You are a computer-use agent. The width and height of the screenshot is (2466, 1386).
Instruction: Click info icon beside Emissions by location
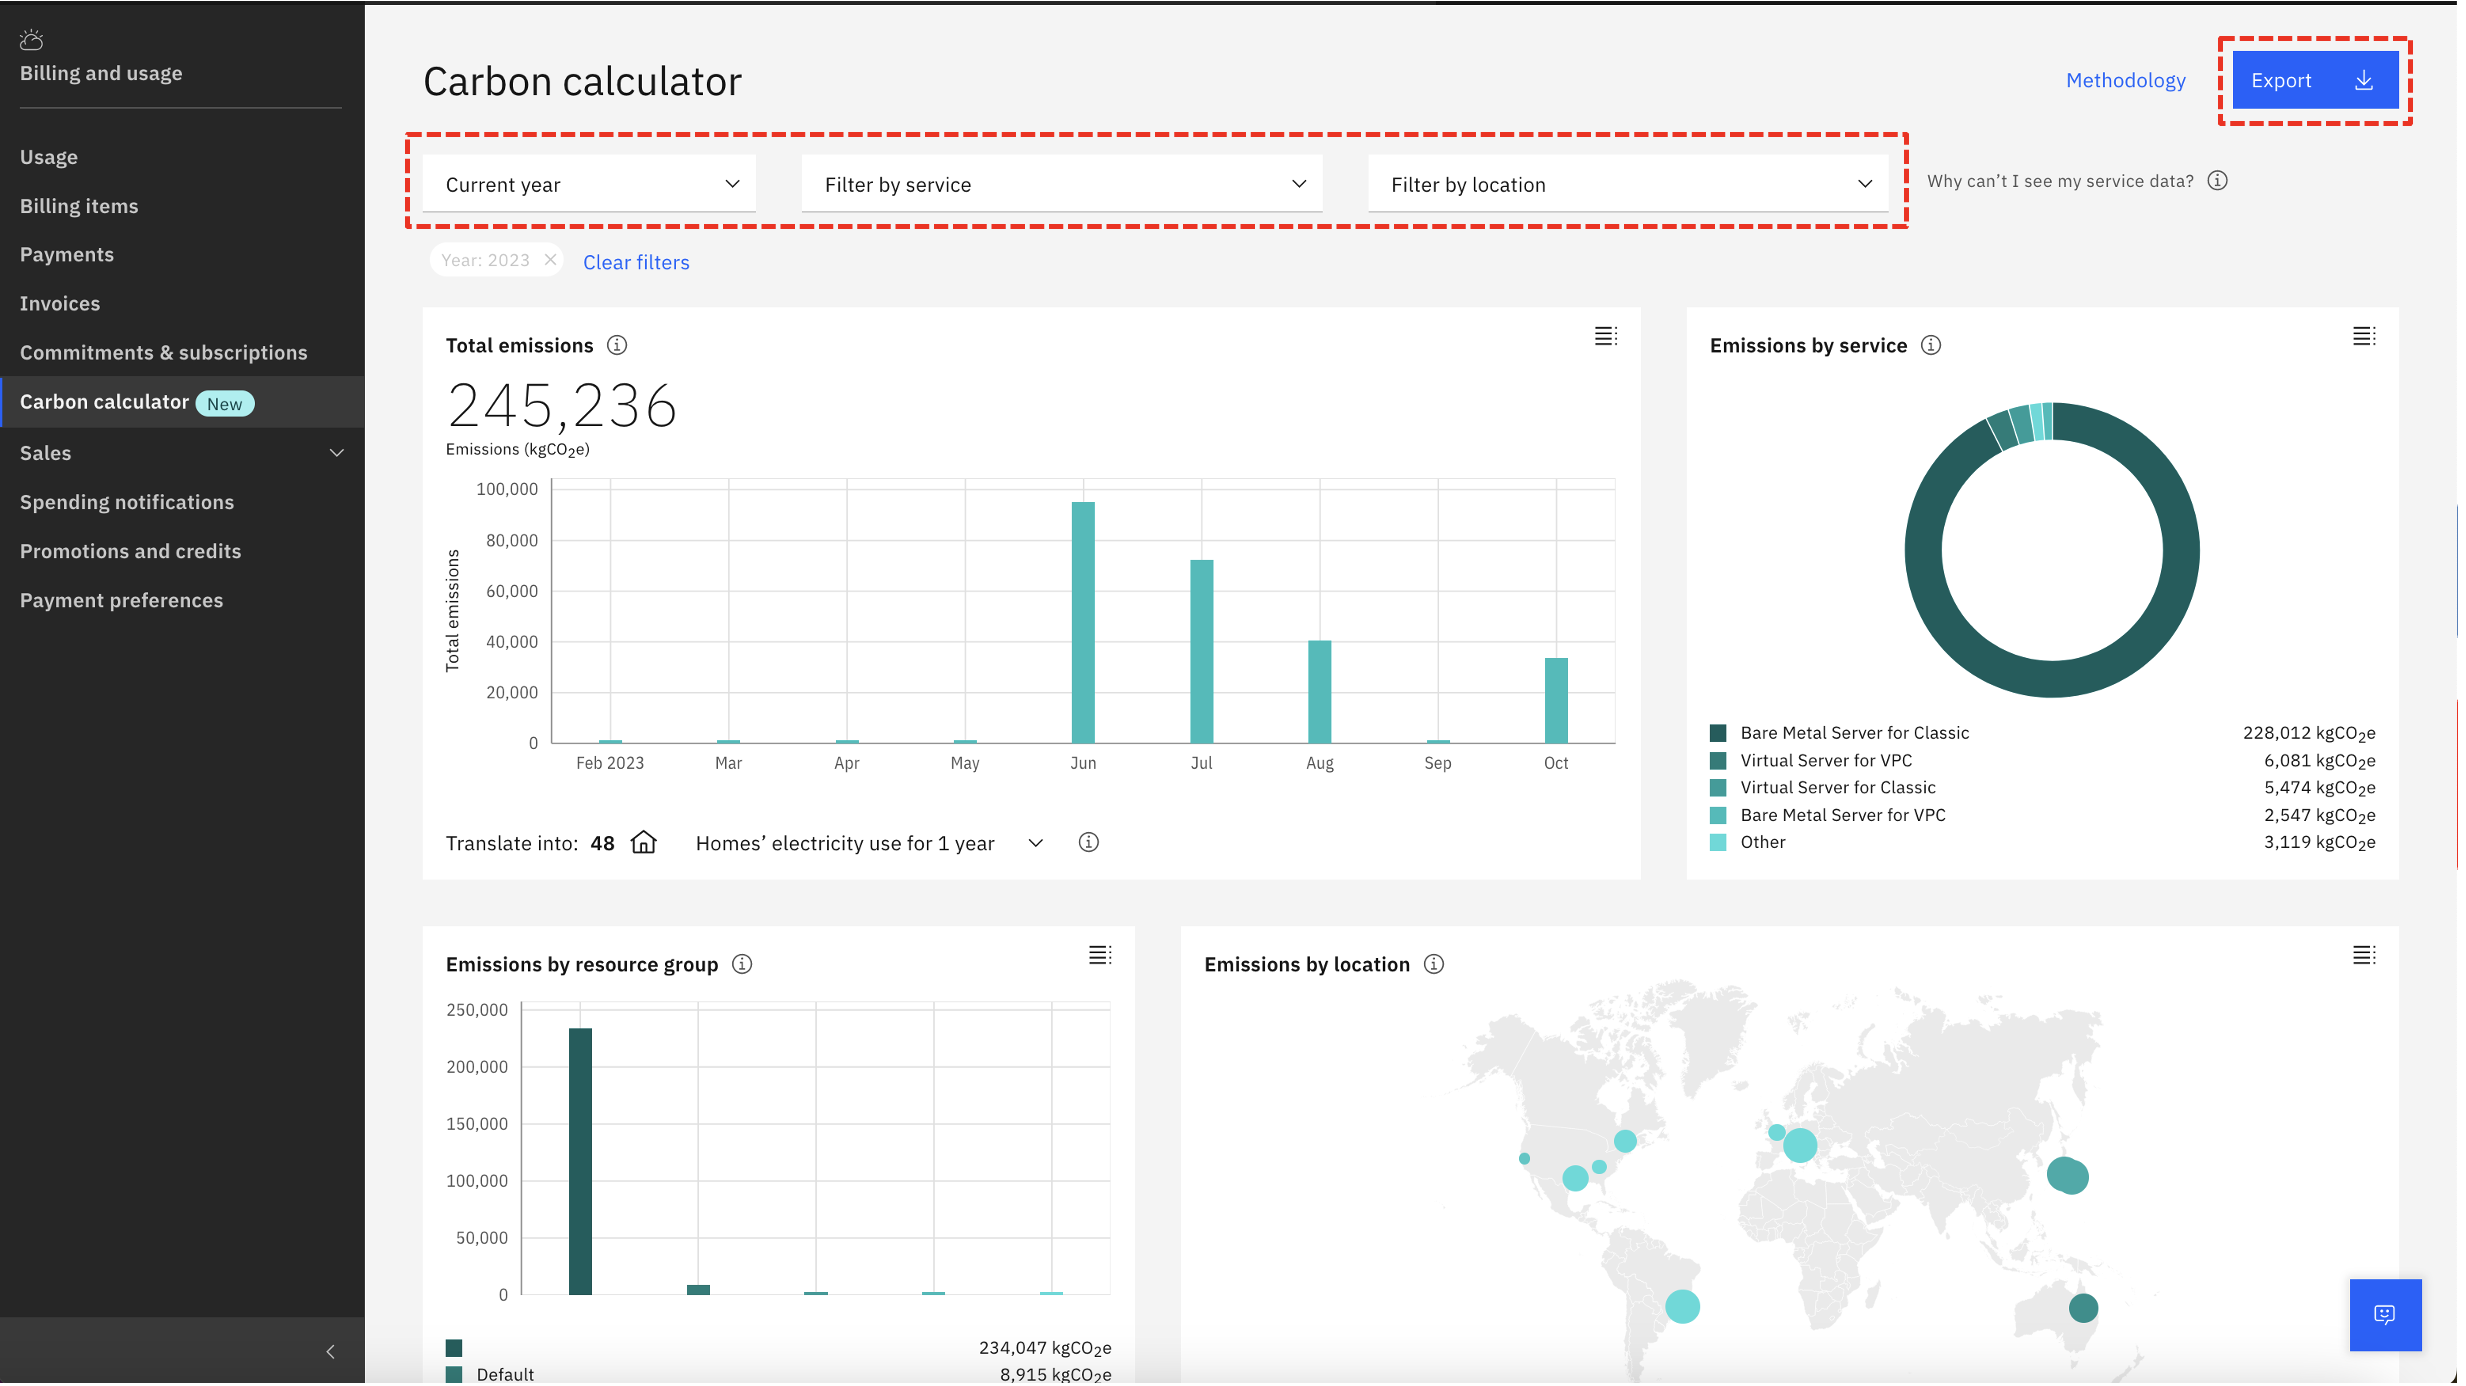coord(1434,965)
